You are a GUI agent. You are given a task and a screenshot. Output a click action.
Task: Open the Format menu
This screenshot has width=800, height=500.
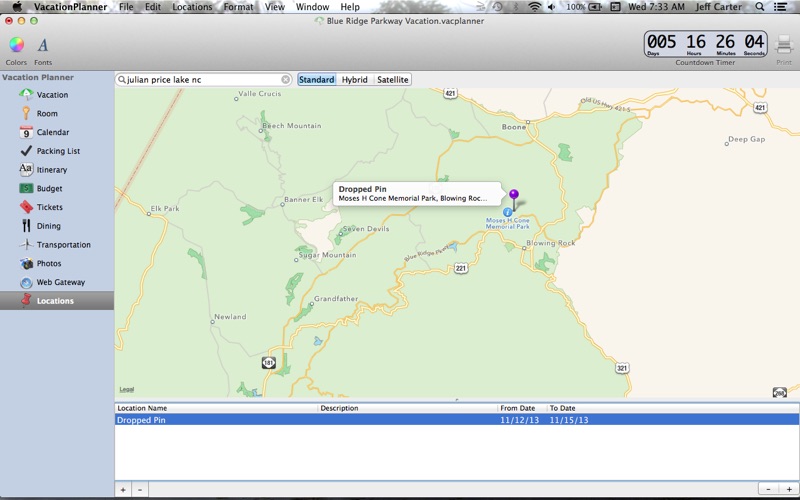coord(238,7)
